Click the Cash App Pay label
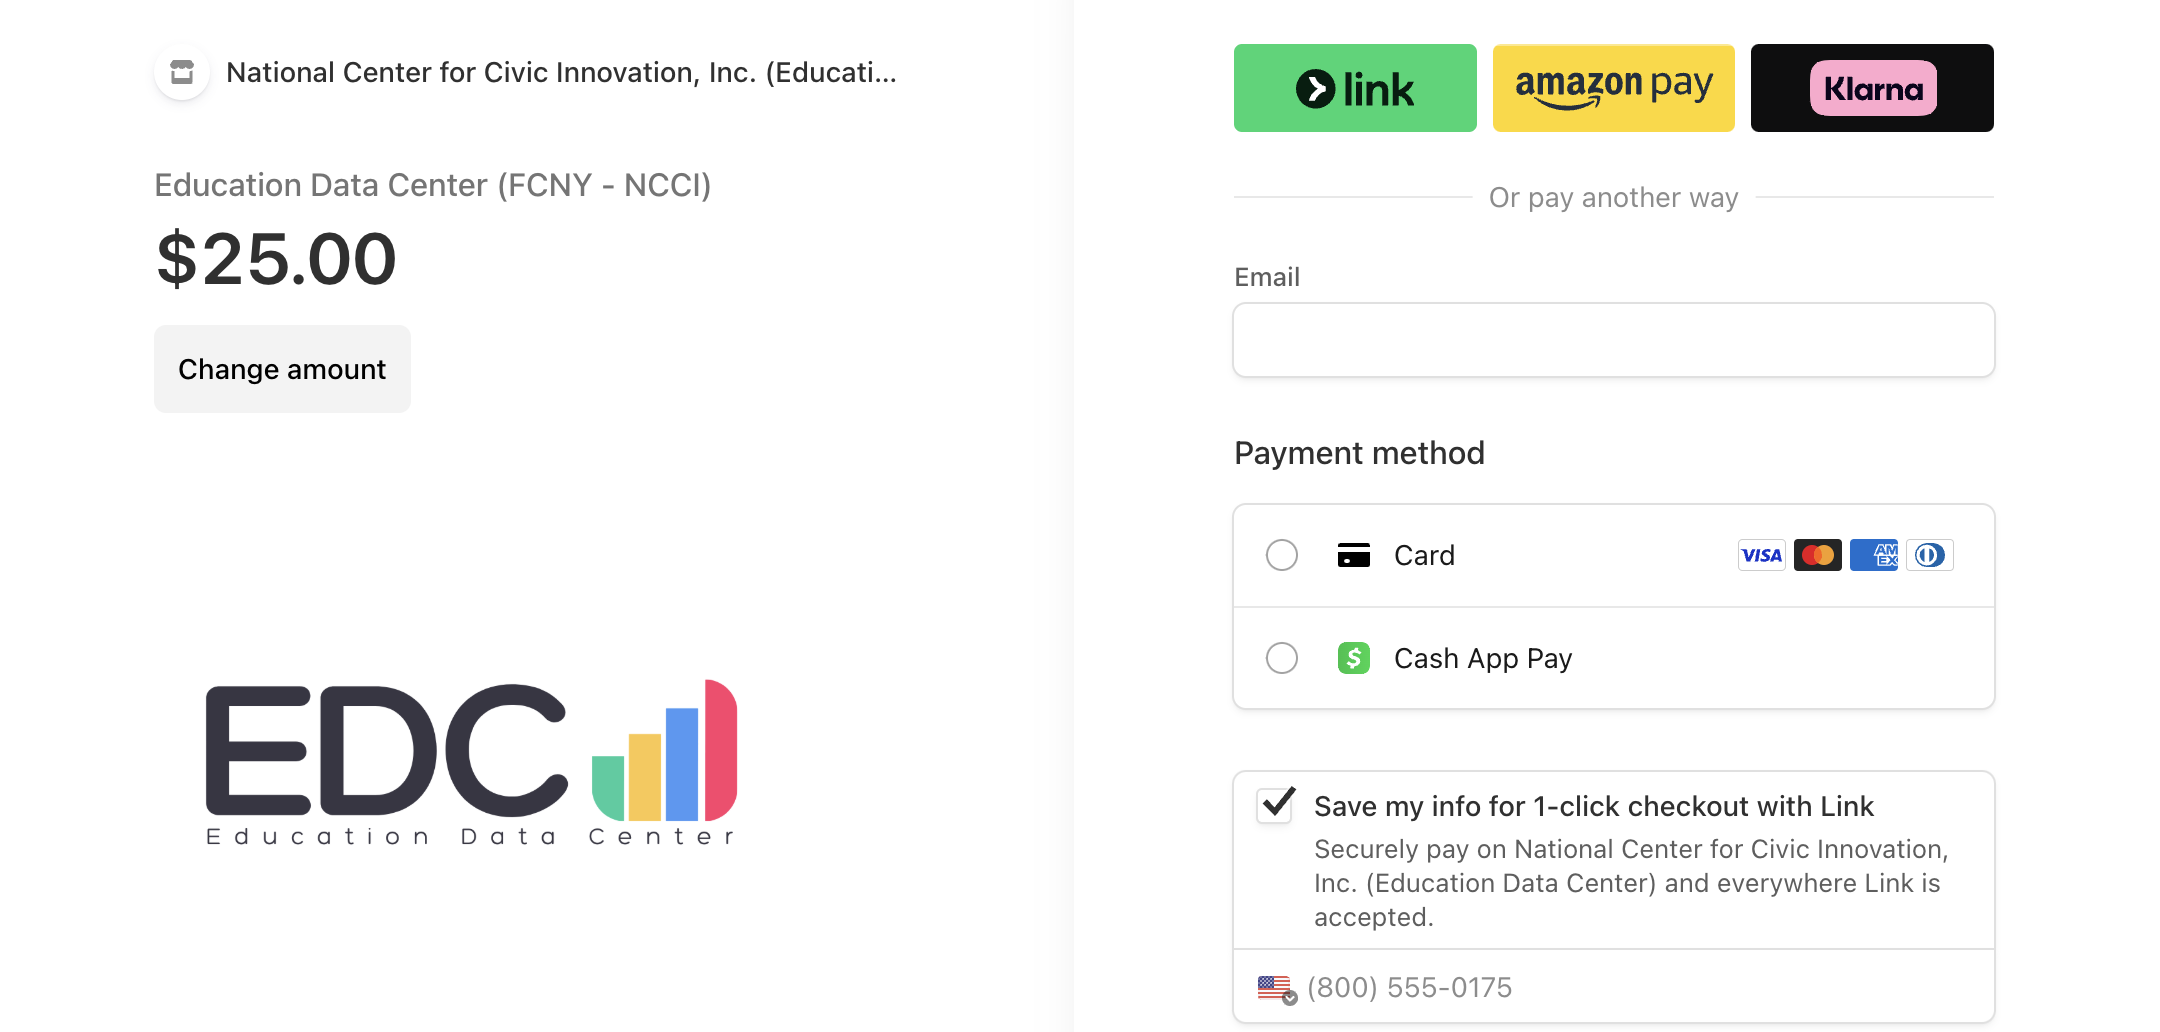The width and height of the screenshot is (2160, 1032). (1483, 658)
